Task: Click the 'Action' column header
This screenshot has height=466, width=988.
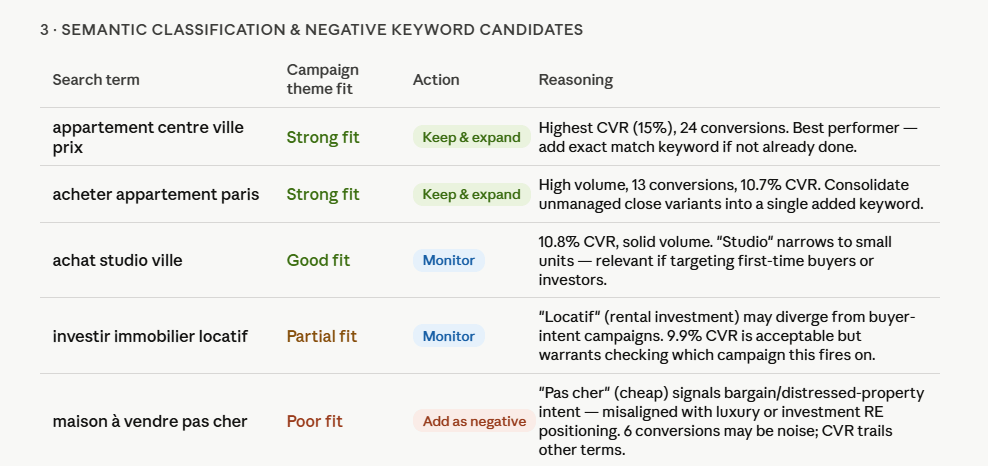Action: 436,80
